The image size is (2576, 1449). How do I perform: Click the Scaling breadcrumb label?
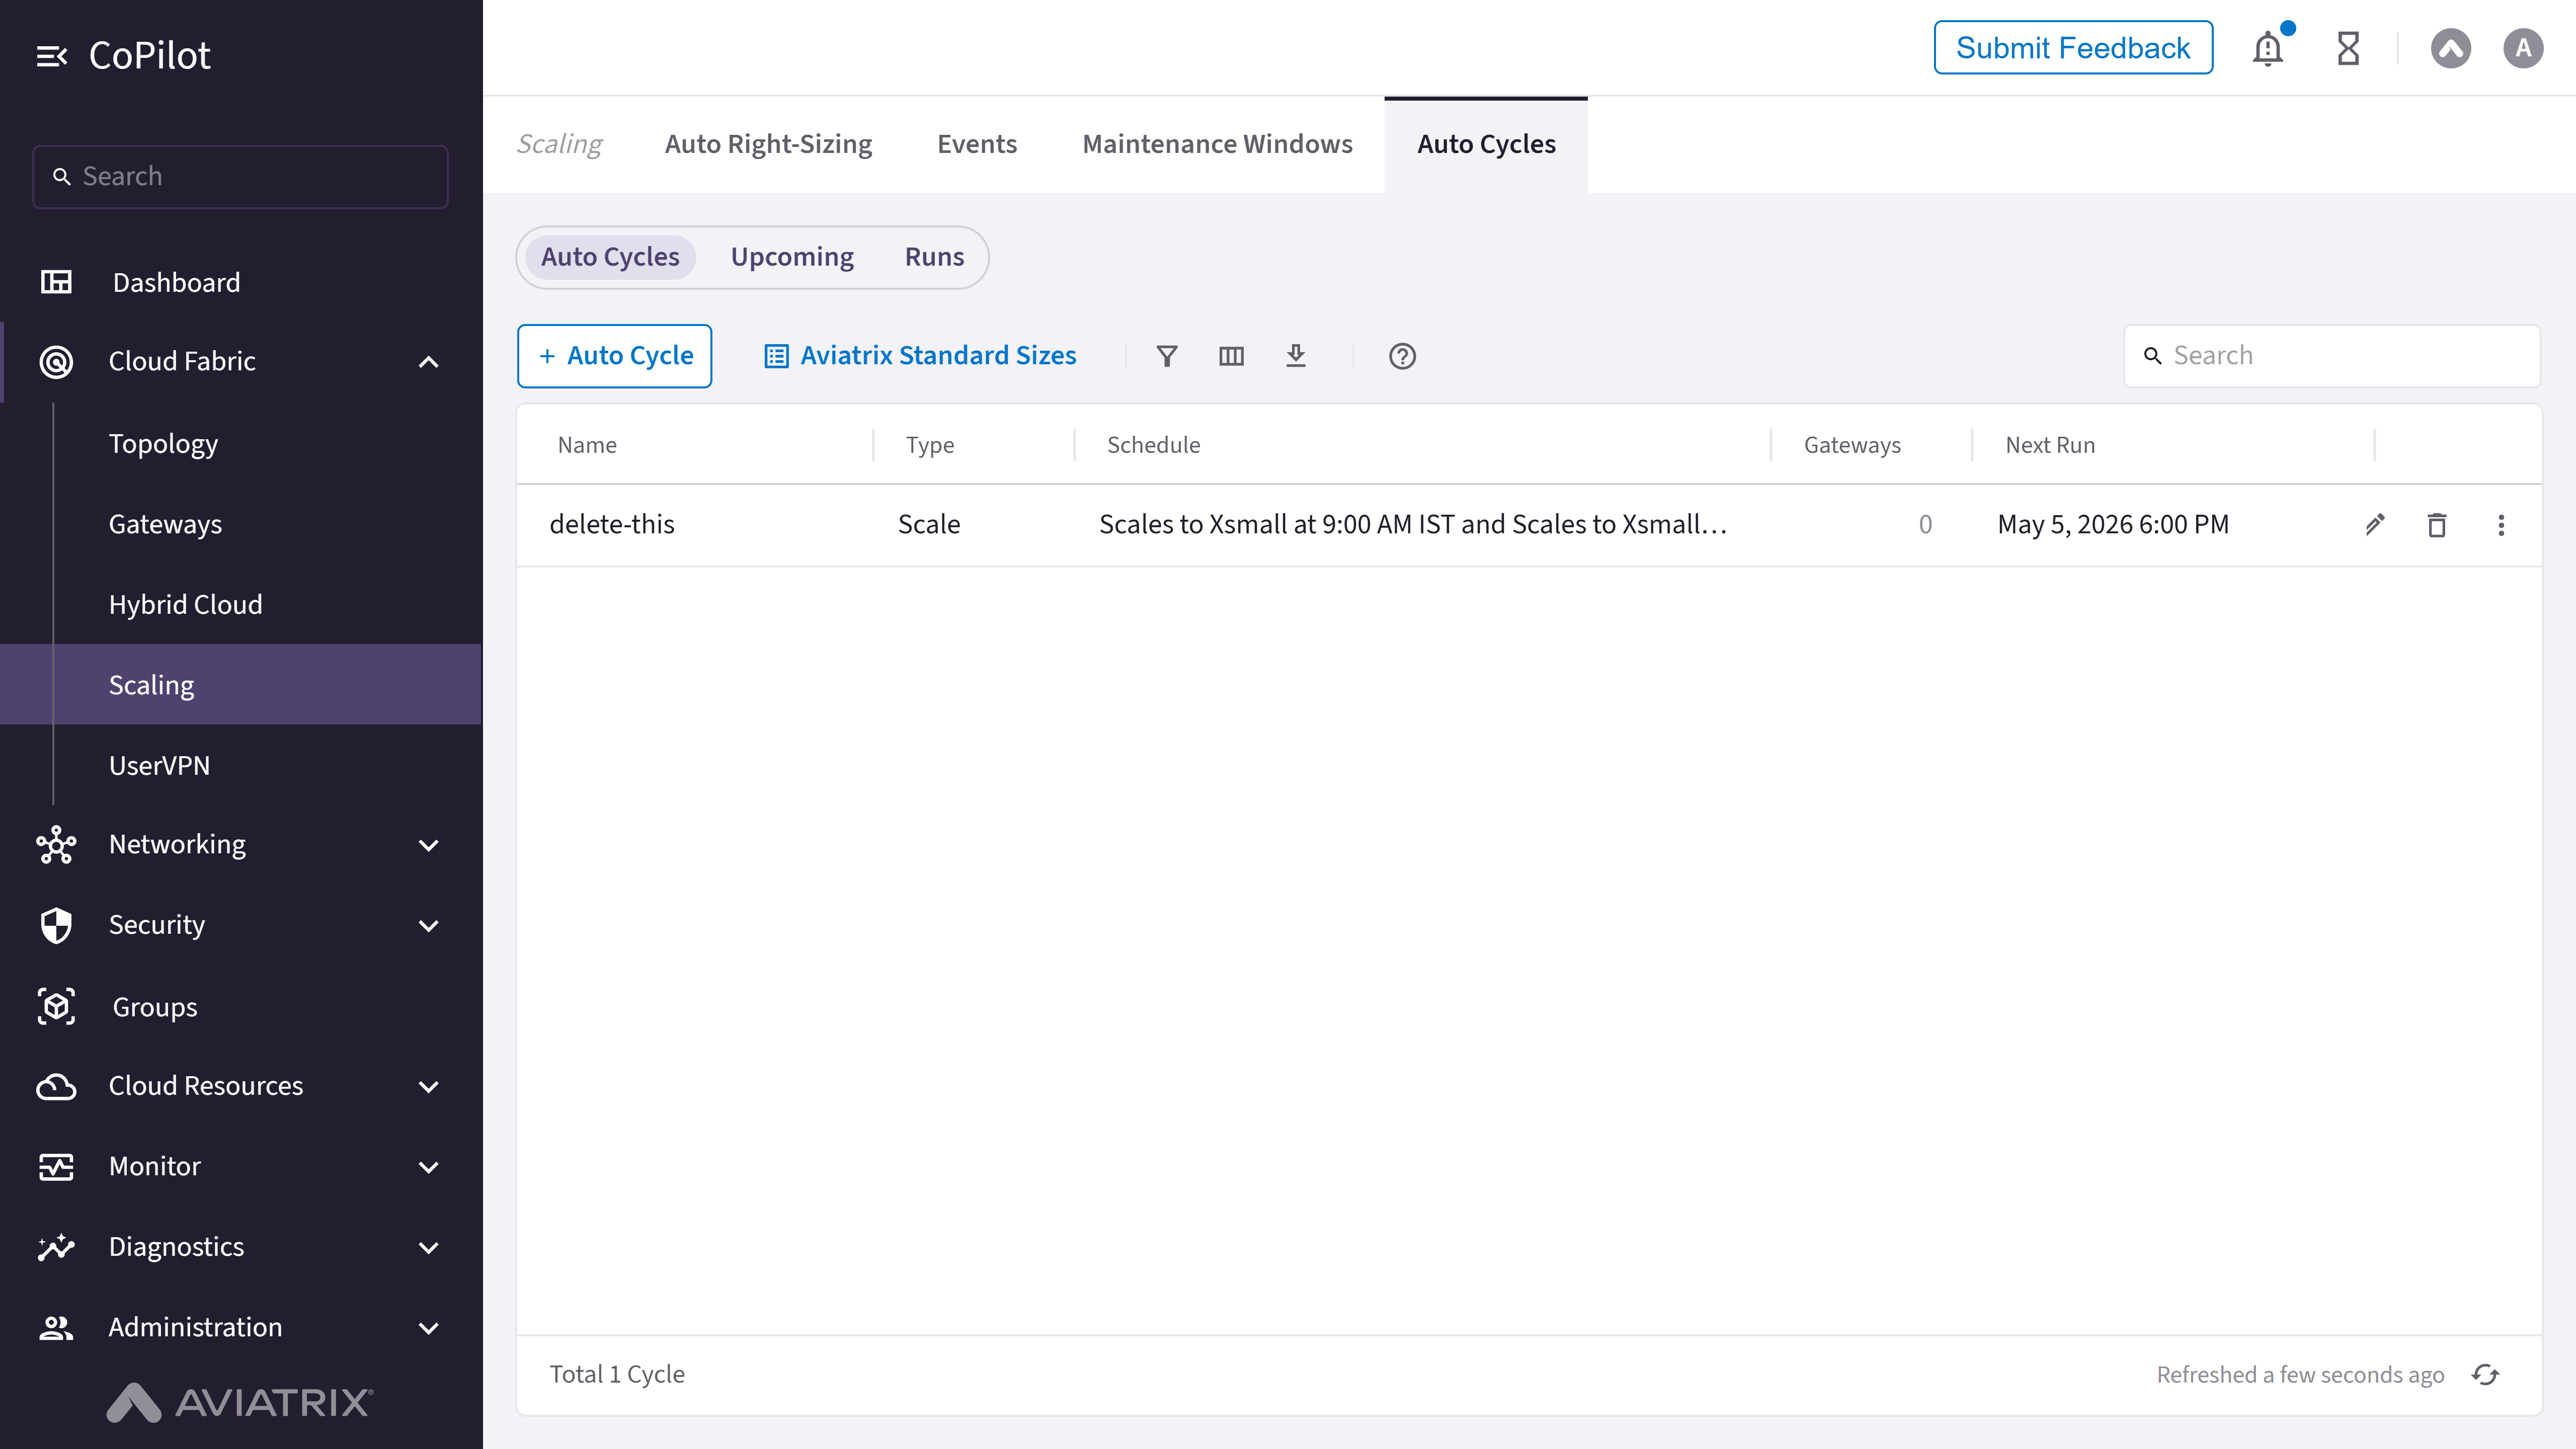559,145
